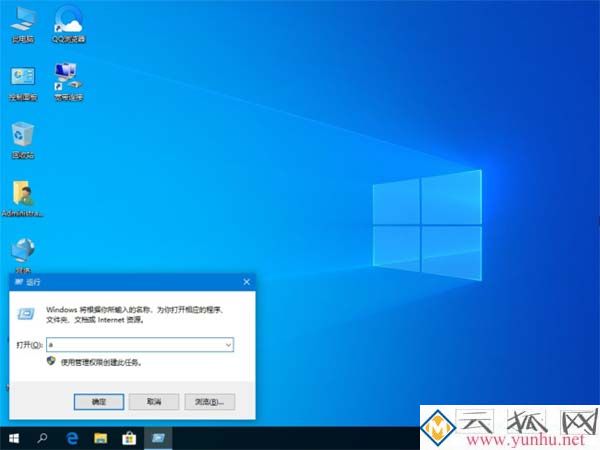Open the broadband connection shortcut icon

(68, 82)
